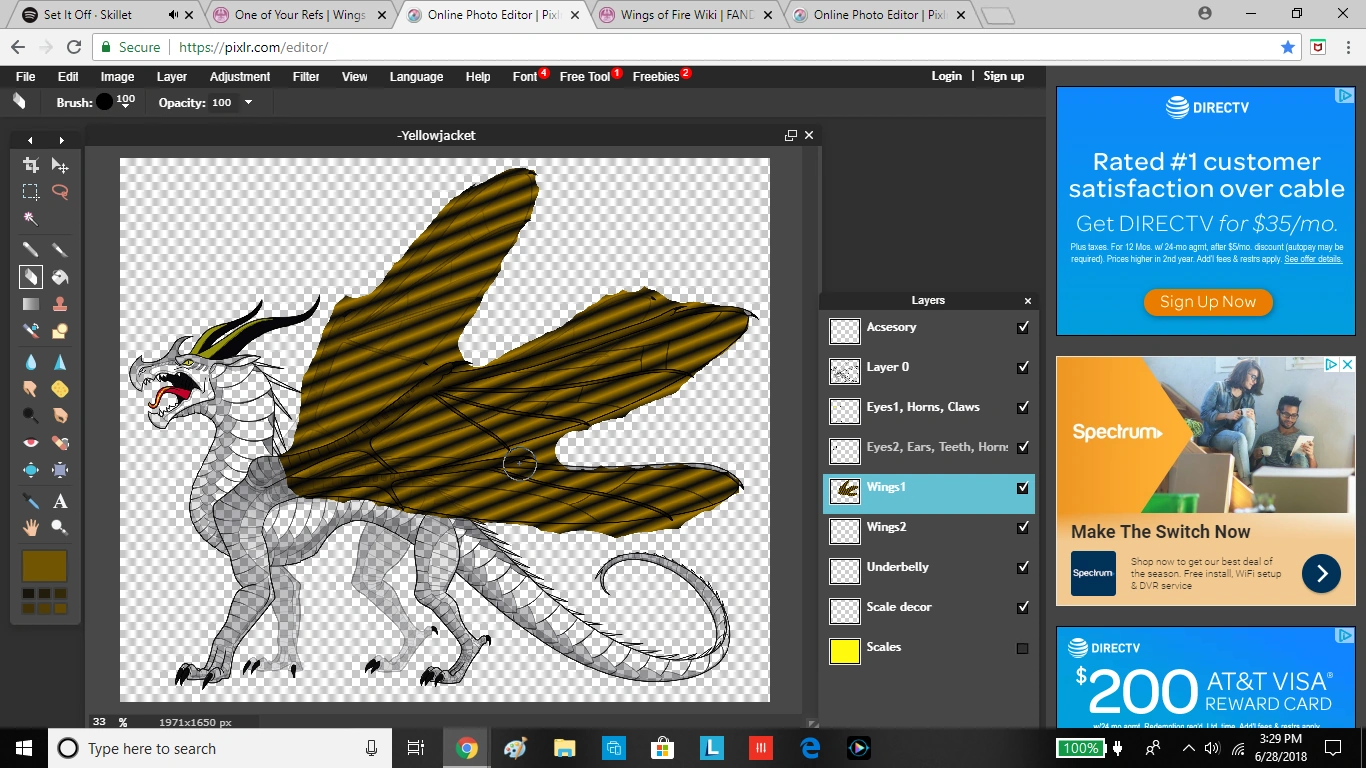This screenshot has width=1366, height=768.
Task: Click the Login link
Action: coord(946,76)
